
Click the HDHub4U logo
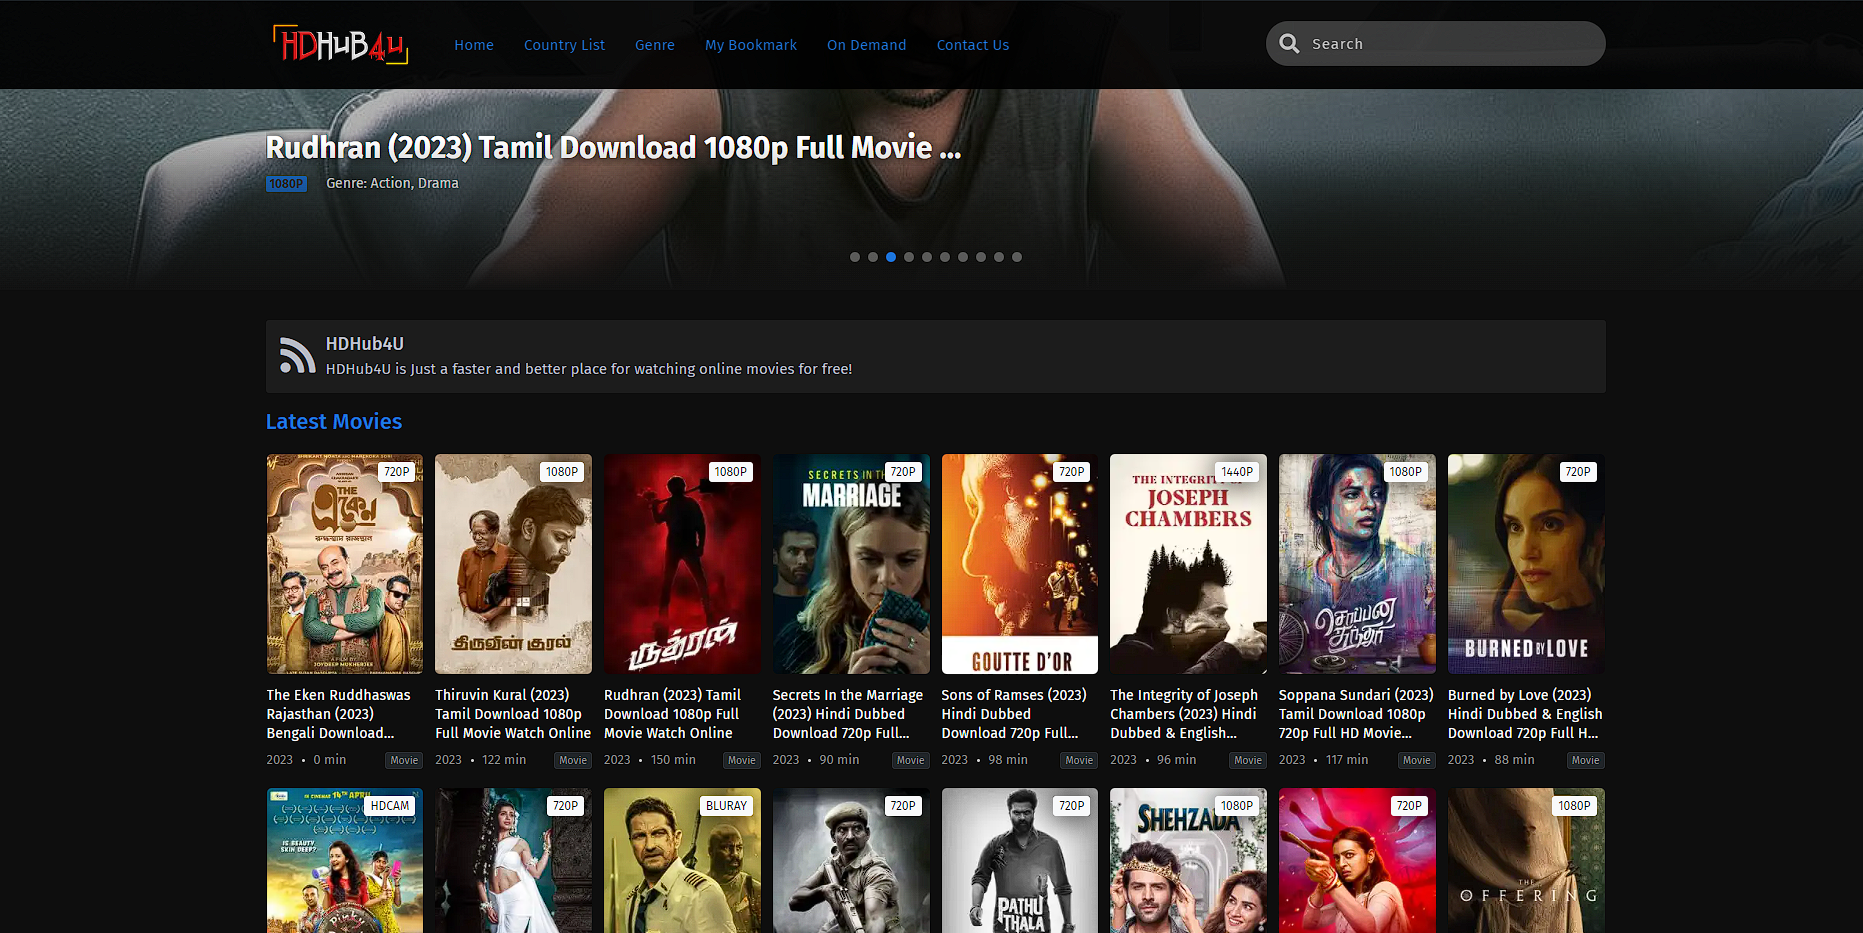[x=340, y=44]
